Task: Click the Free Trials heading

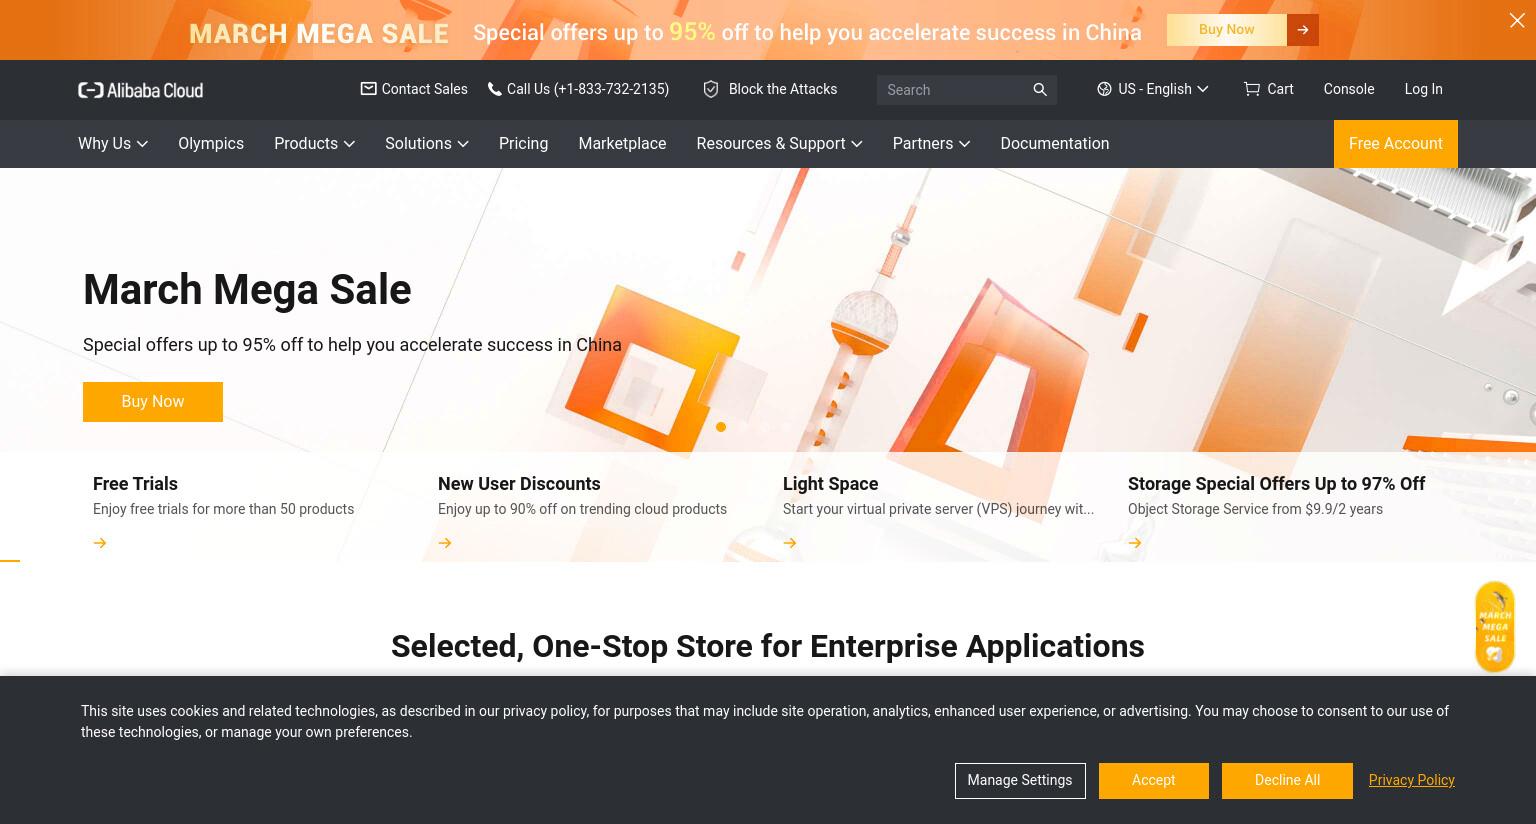Action: click(135, 484)
